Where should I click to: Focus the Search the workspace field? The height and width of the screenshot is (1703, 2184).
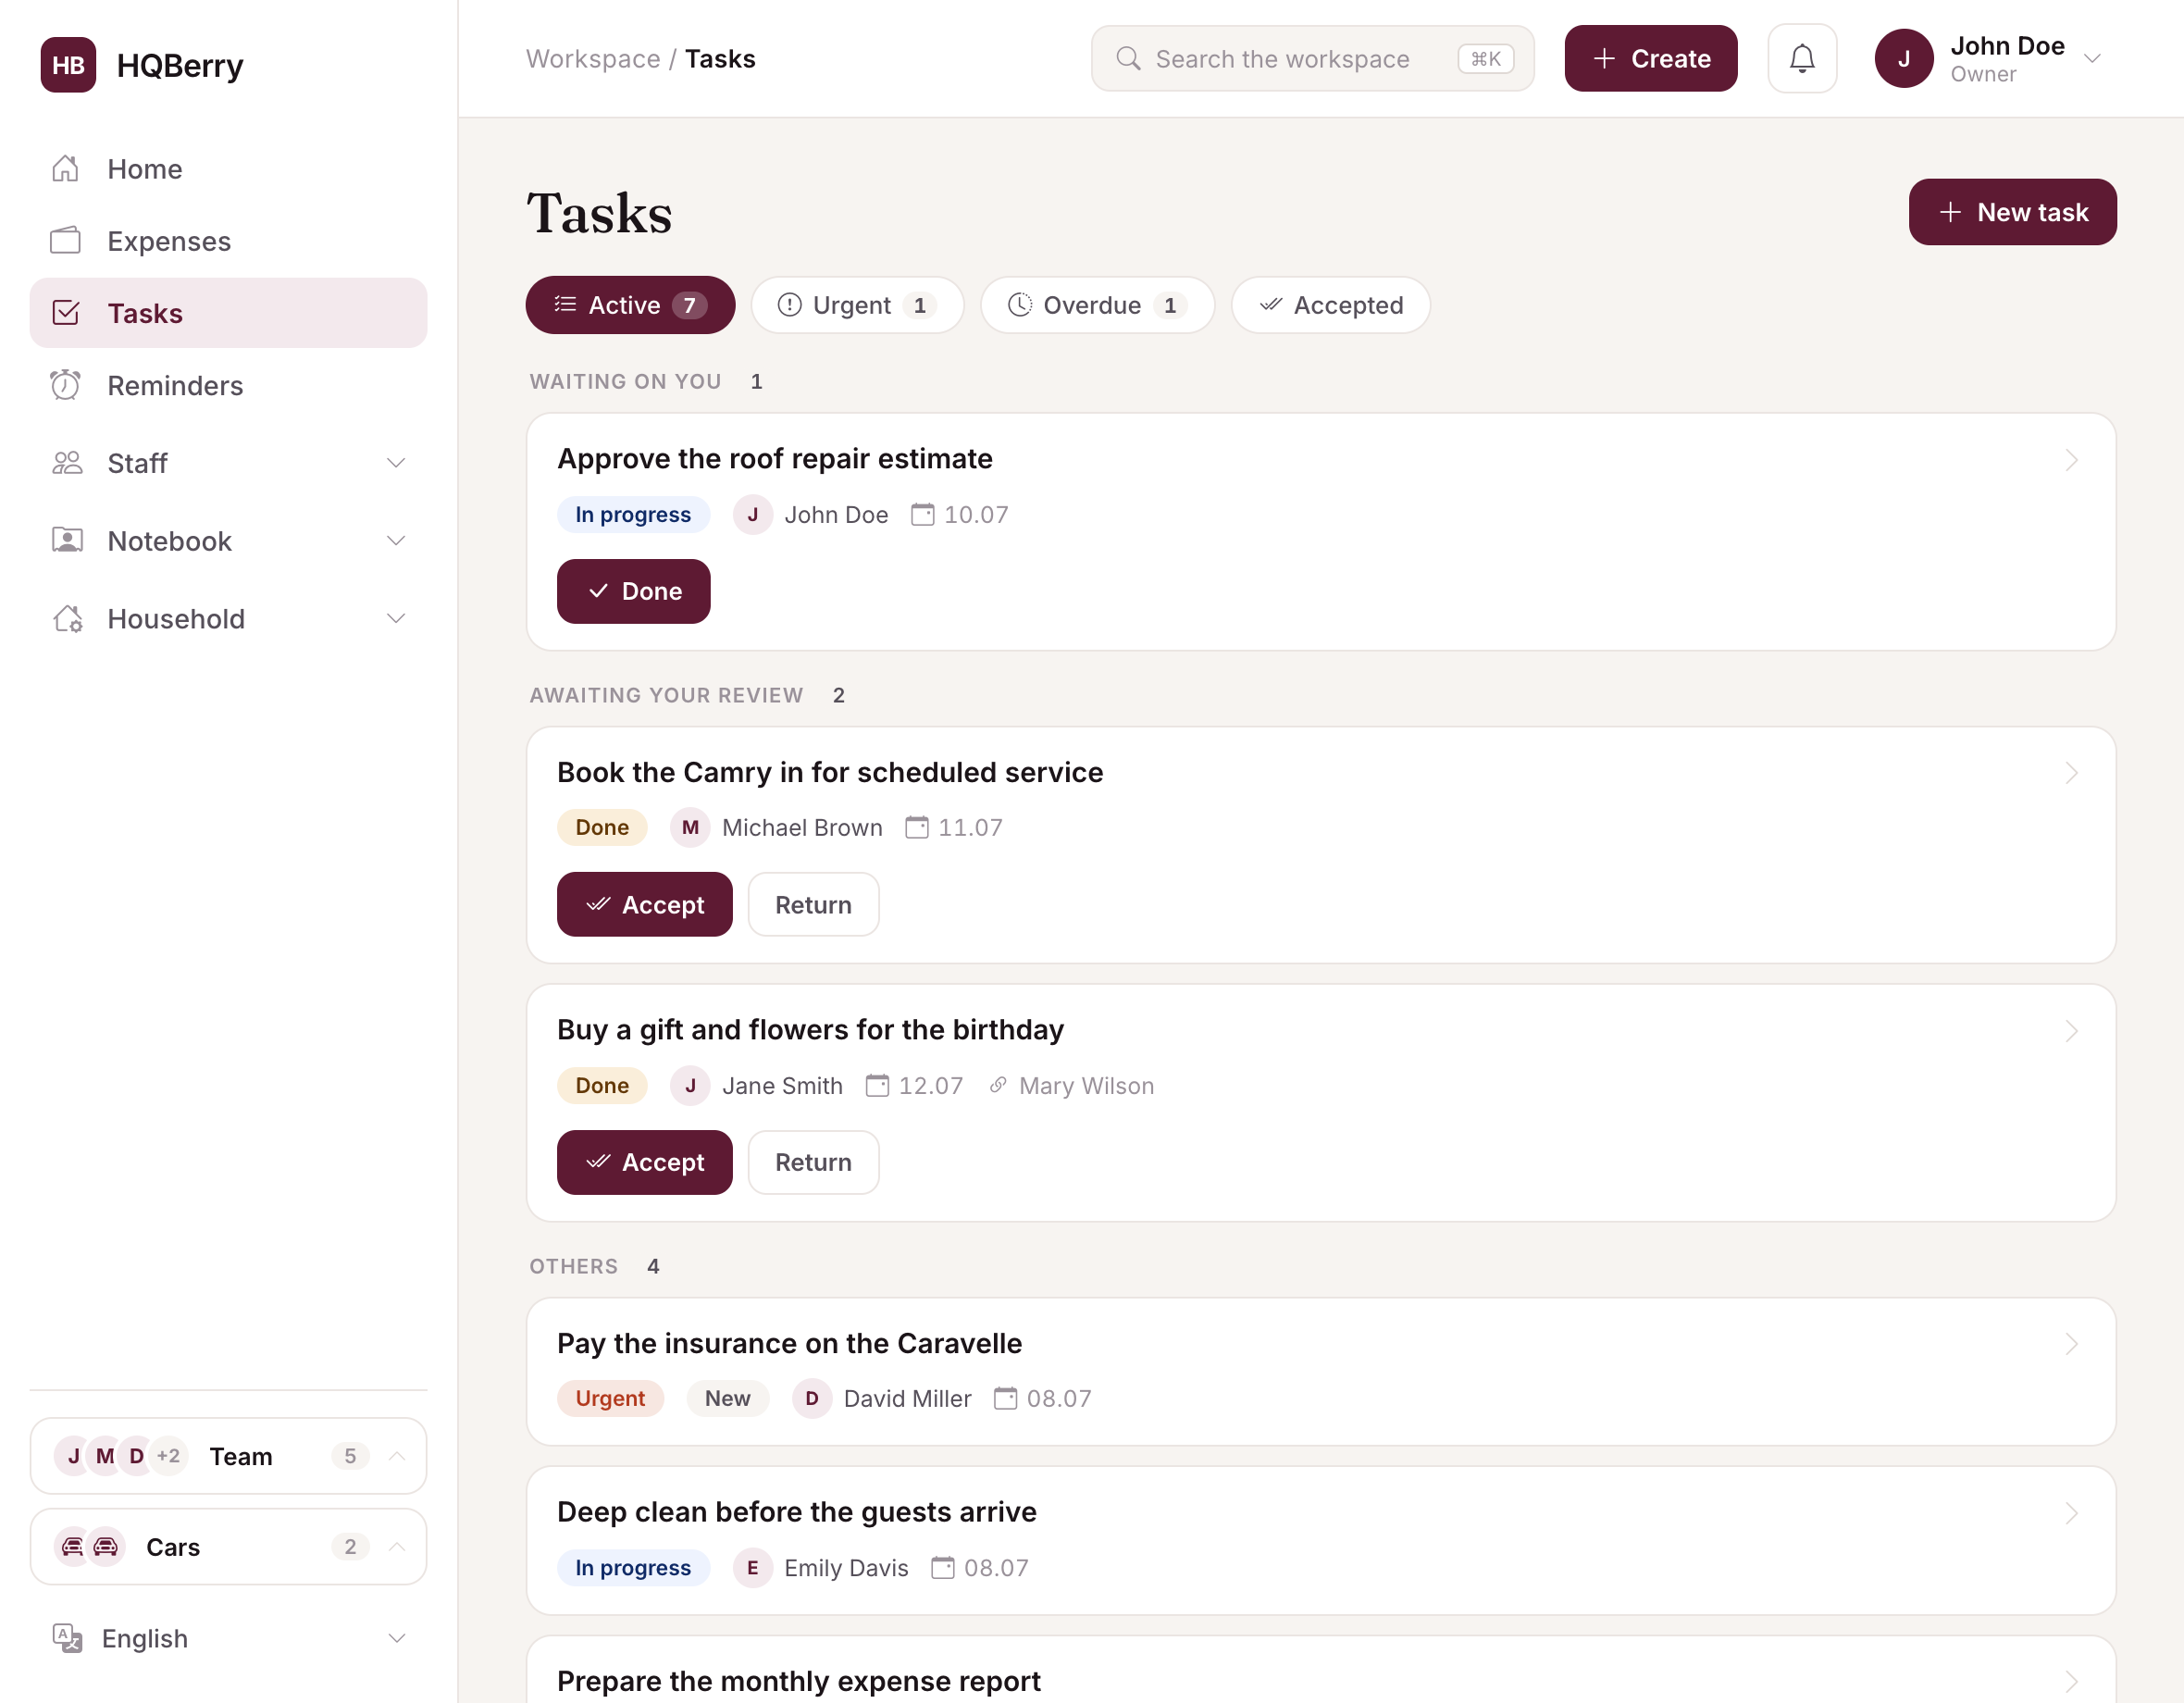pyautogui.click(x=1312, y=59)
